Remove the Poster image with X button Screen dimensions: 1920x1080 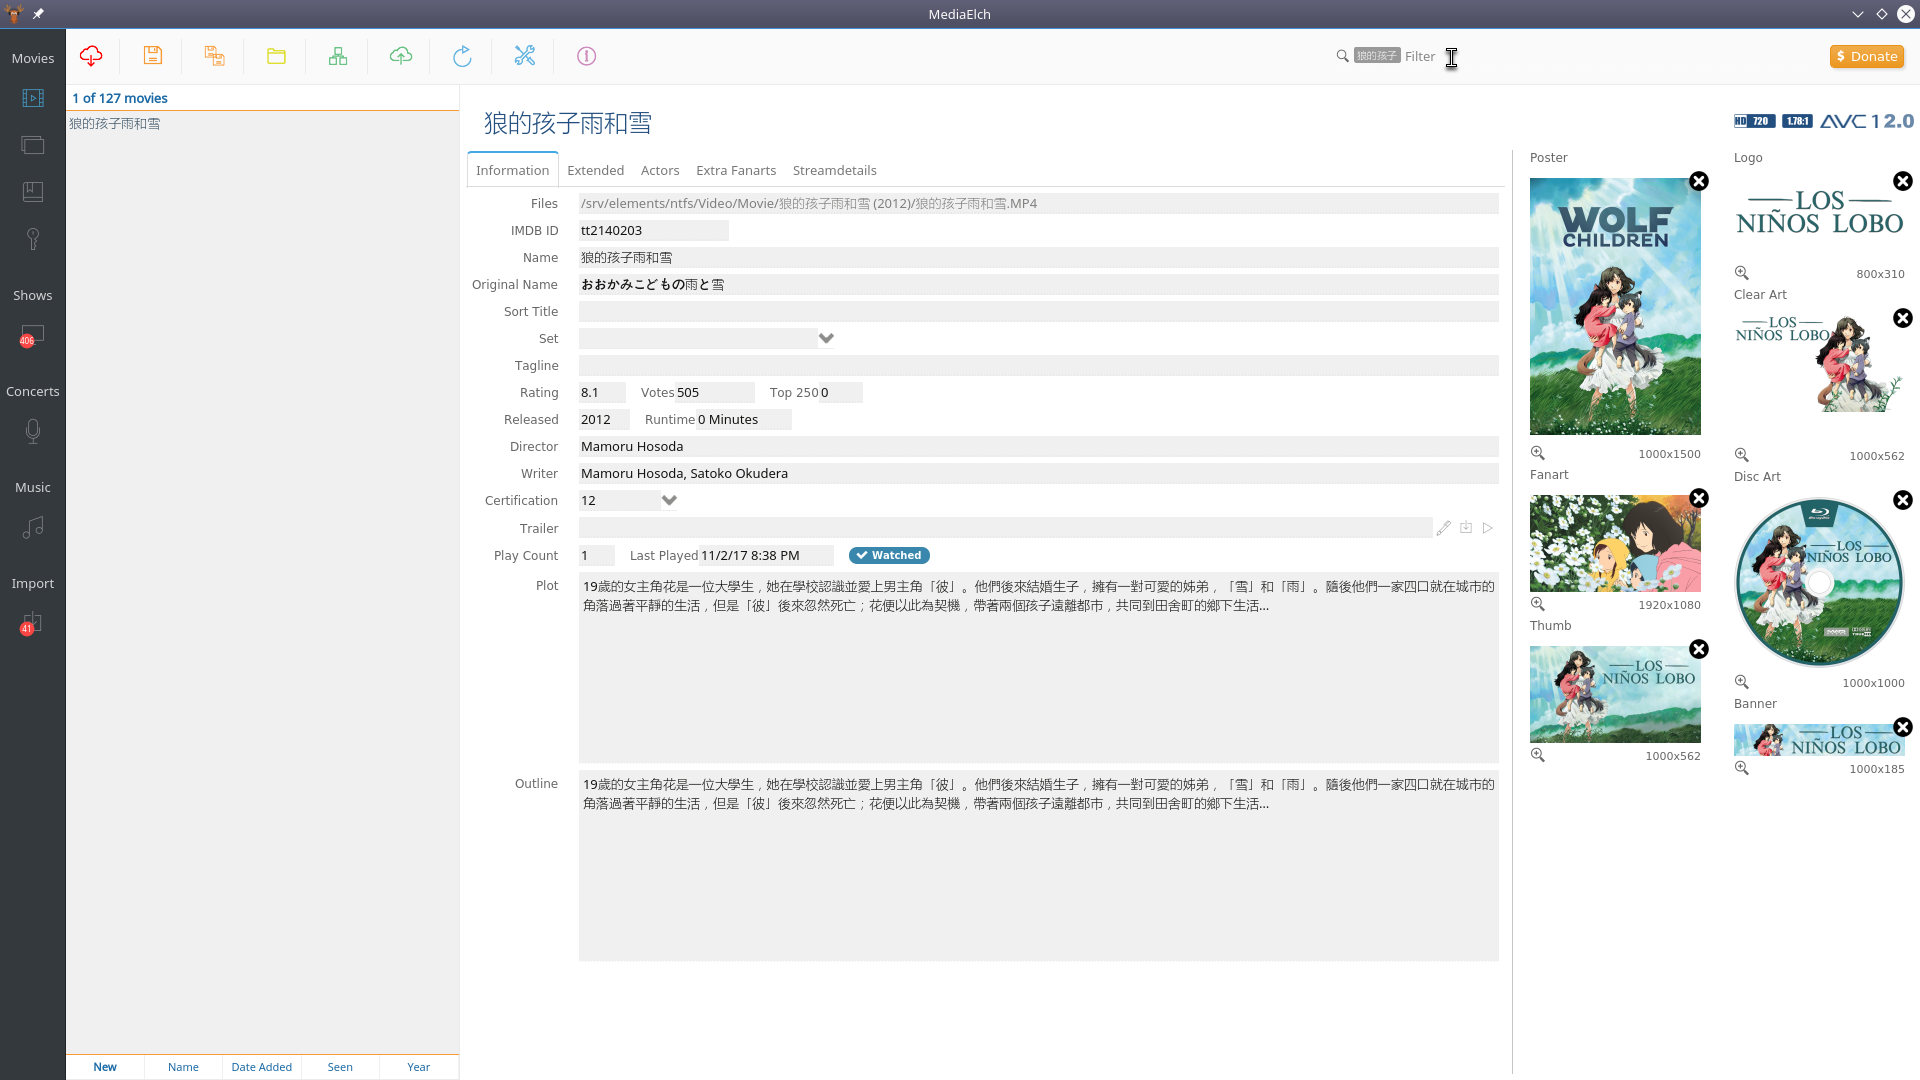click(x=1698, y=181)
